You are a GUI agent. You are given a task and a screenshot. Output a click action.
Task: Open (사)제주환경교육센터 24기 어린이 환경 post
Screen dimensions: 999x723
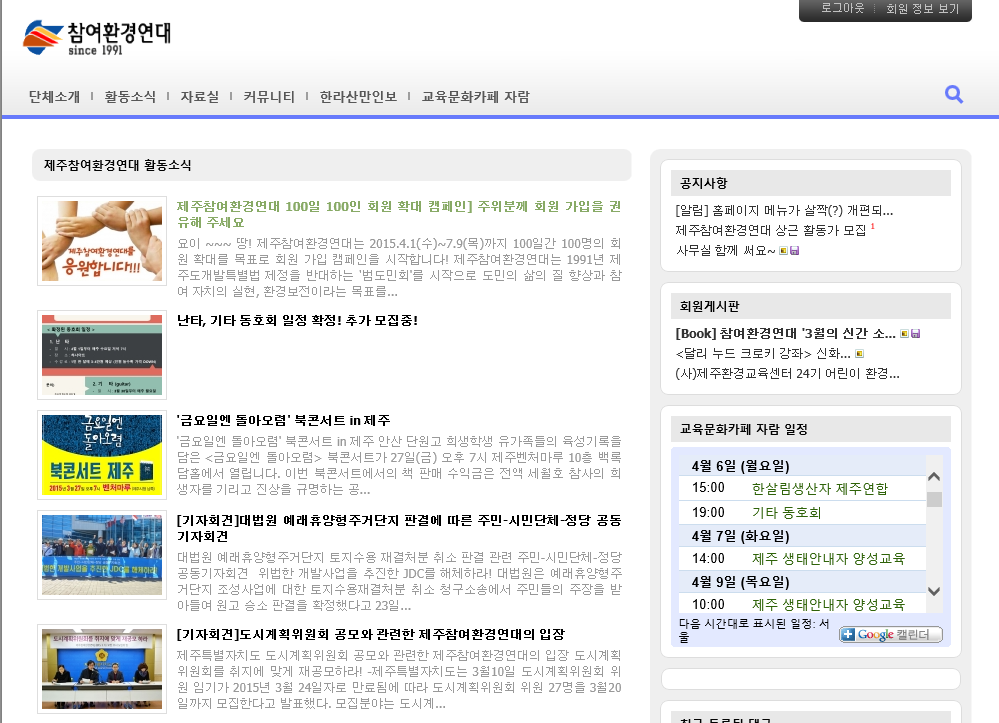pos(787,373)
